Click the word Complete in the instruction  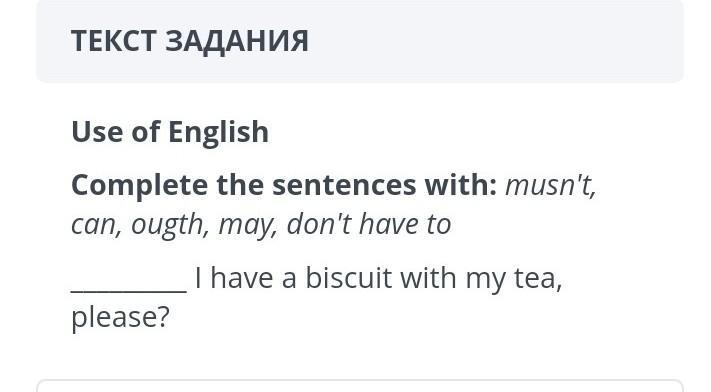coord(139,186)
